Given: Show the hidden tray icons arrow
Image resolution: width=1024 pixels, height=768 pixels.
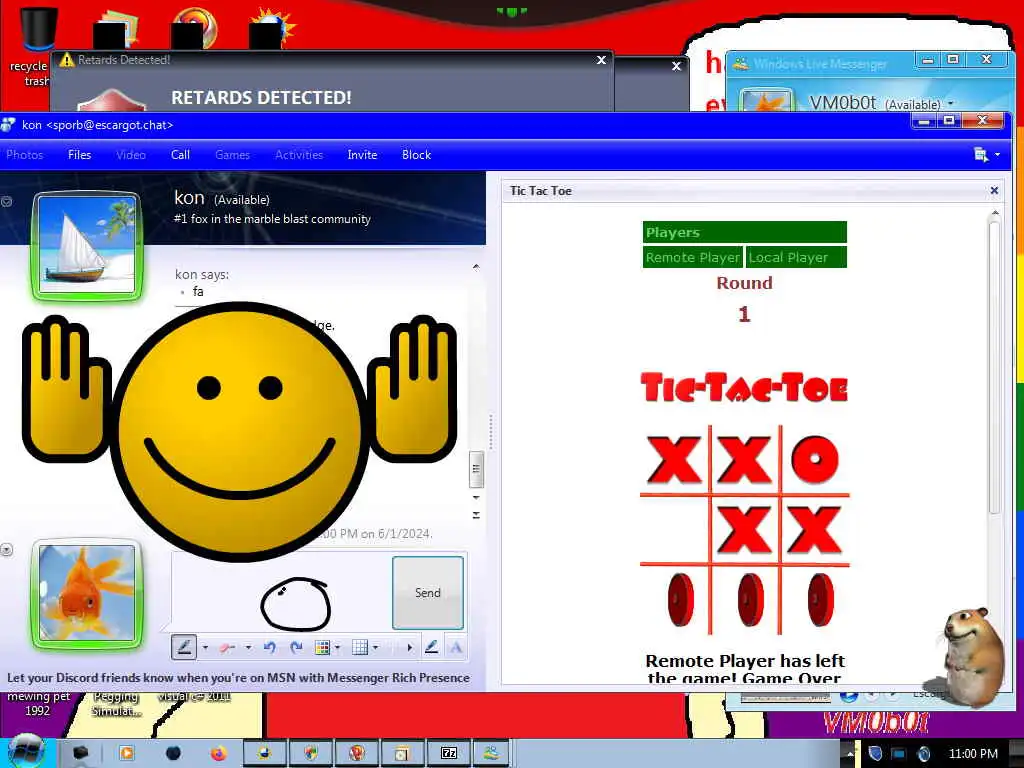Looking at the screenshot, I should coord(849,754).
